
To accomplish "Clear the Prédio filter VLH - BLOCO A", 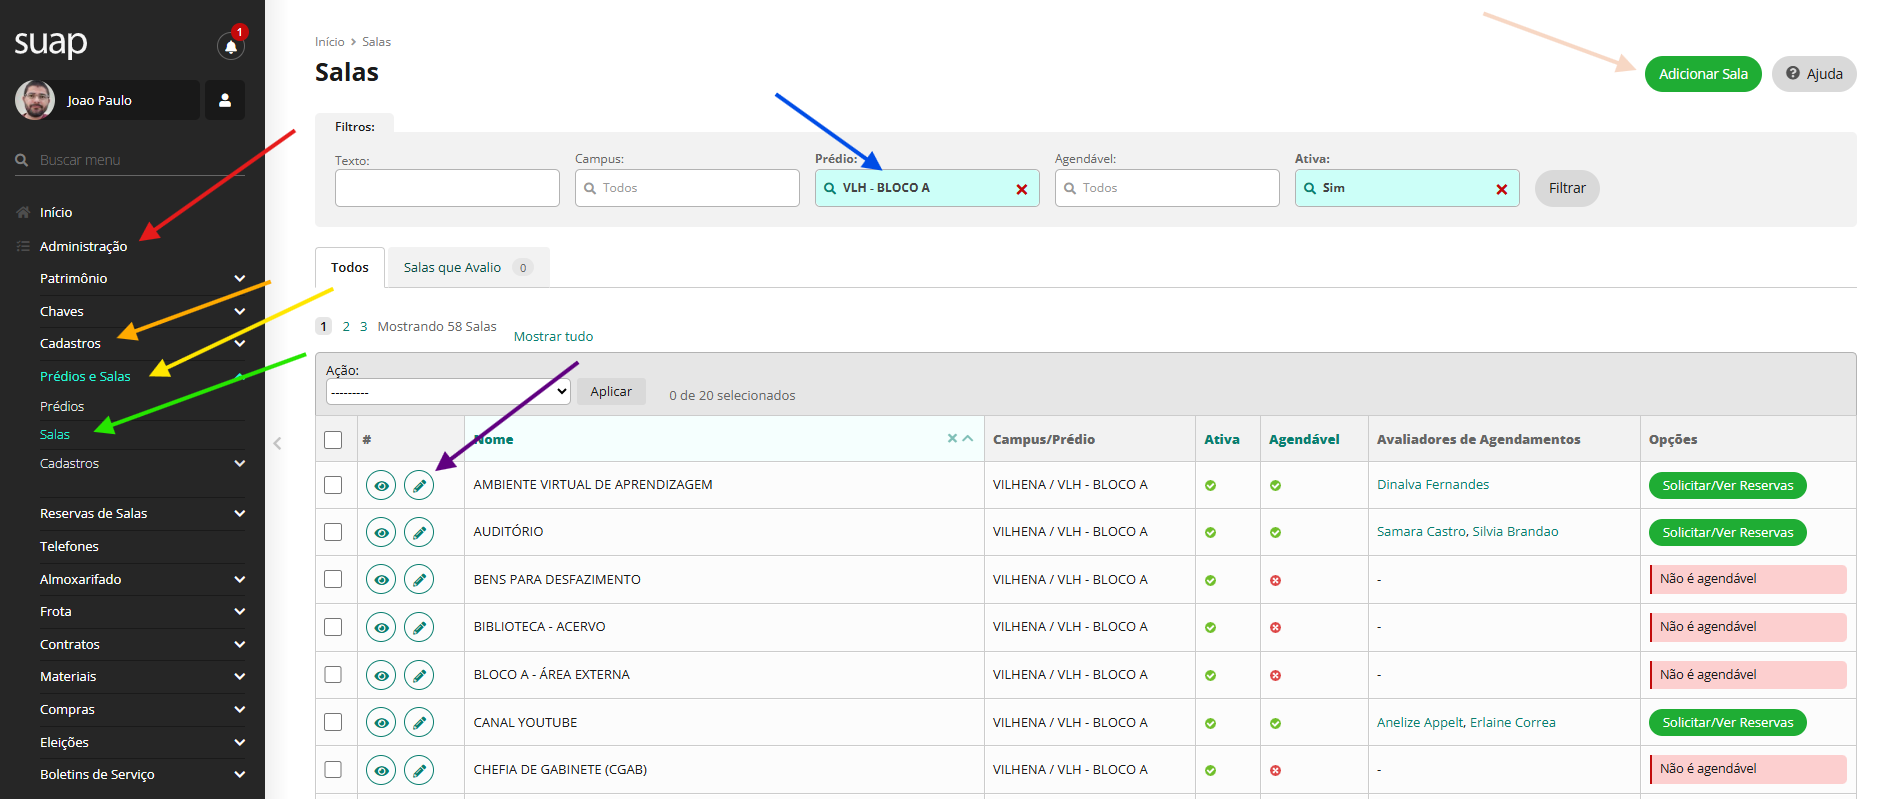I will (1021, 189).
